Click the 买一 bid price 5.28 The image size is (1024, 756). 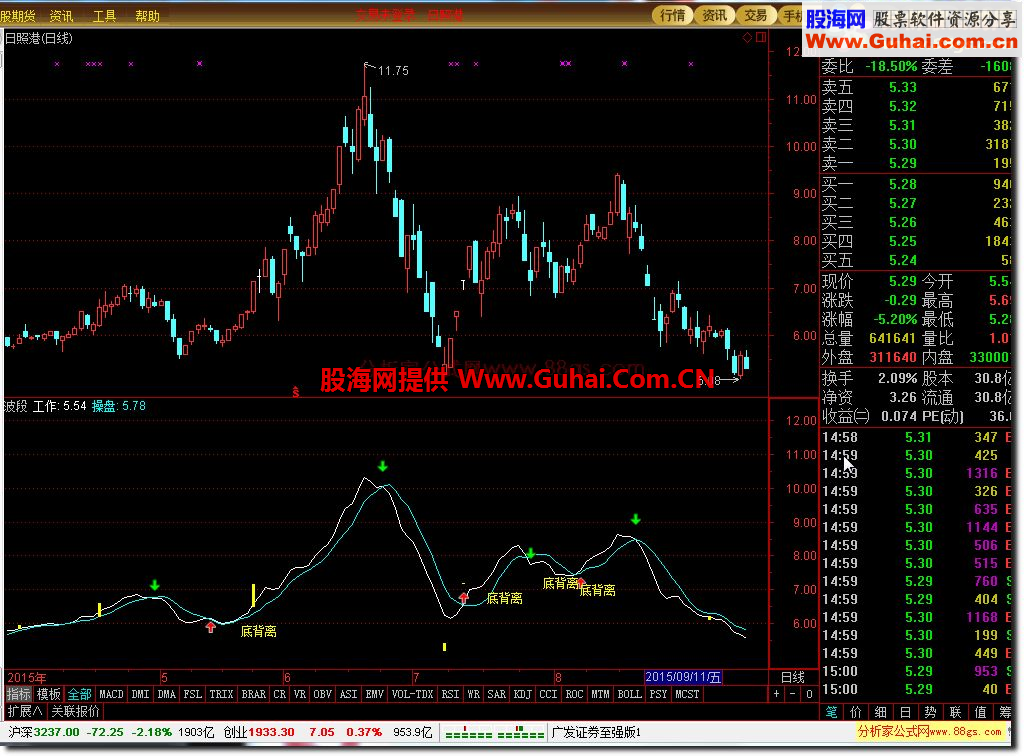[903, 184]
